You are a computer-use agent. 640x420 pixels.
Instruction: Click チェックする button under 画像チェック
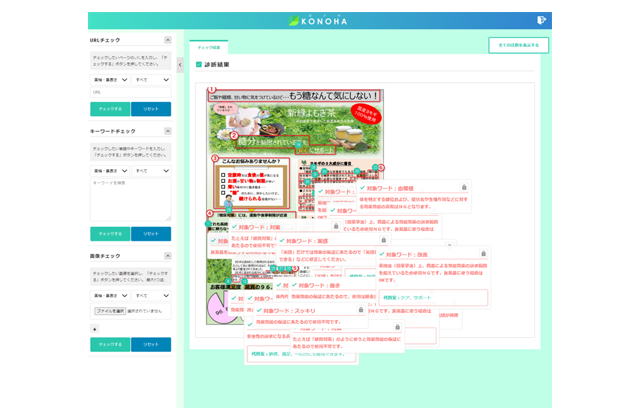point(110,344)
